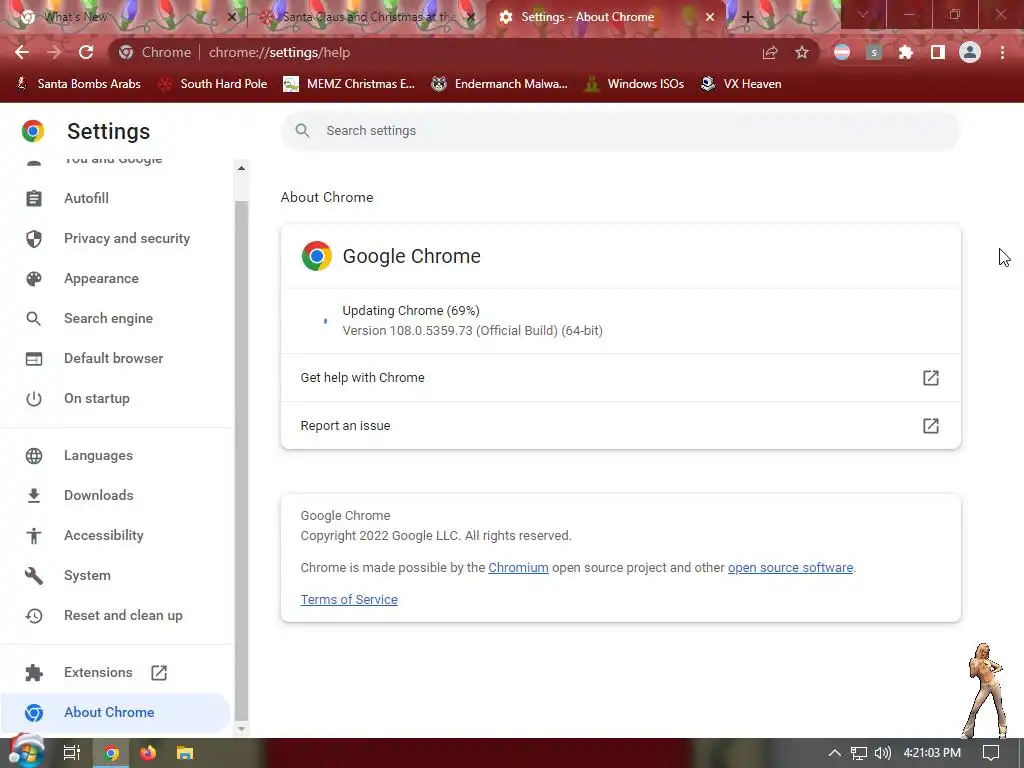Screen dimensions: 1024x768
Task: Open MEMZ Christmas bookmark
Action: tap(349, 84)
